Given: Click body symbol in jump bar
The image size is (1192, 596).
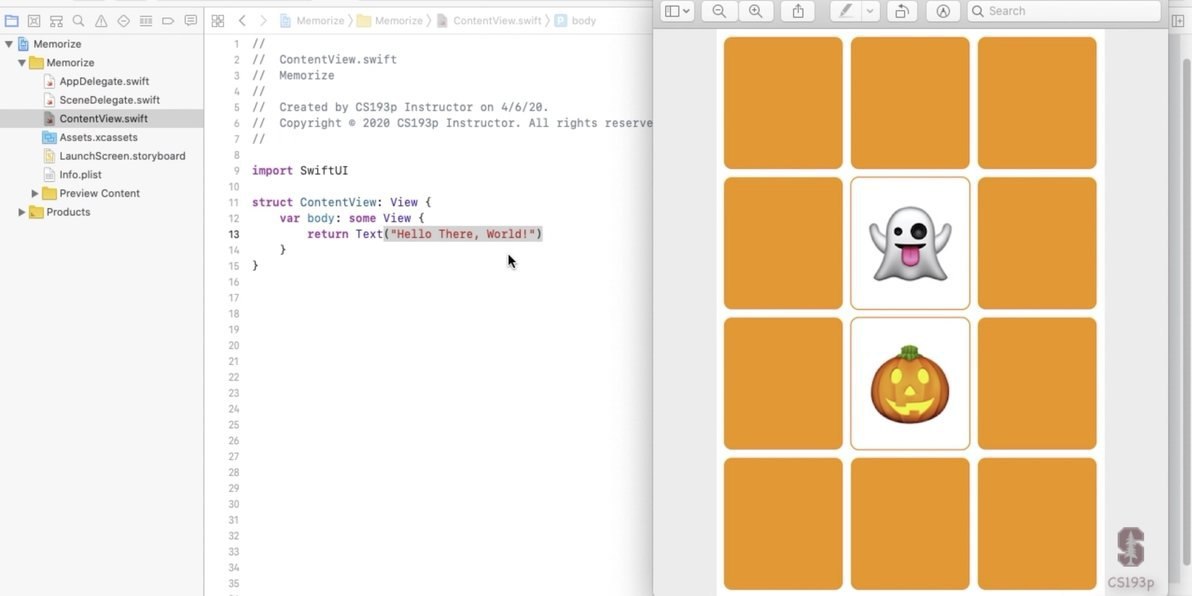Looking at the screenshot, I should point(575,21).
